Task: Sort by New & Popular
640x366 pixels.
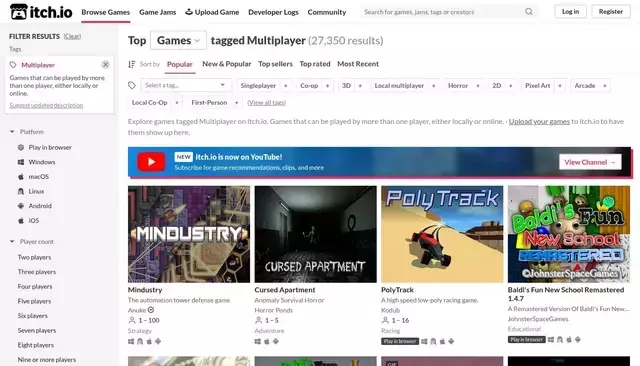Action: point(227,64)
